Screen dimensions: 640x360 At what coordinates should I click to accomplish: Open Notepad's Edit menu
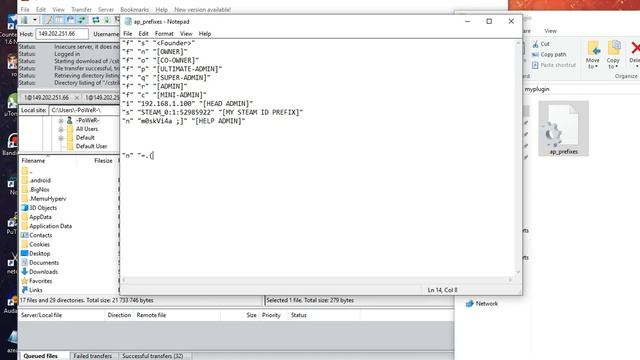click(x=143, y=33)
